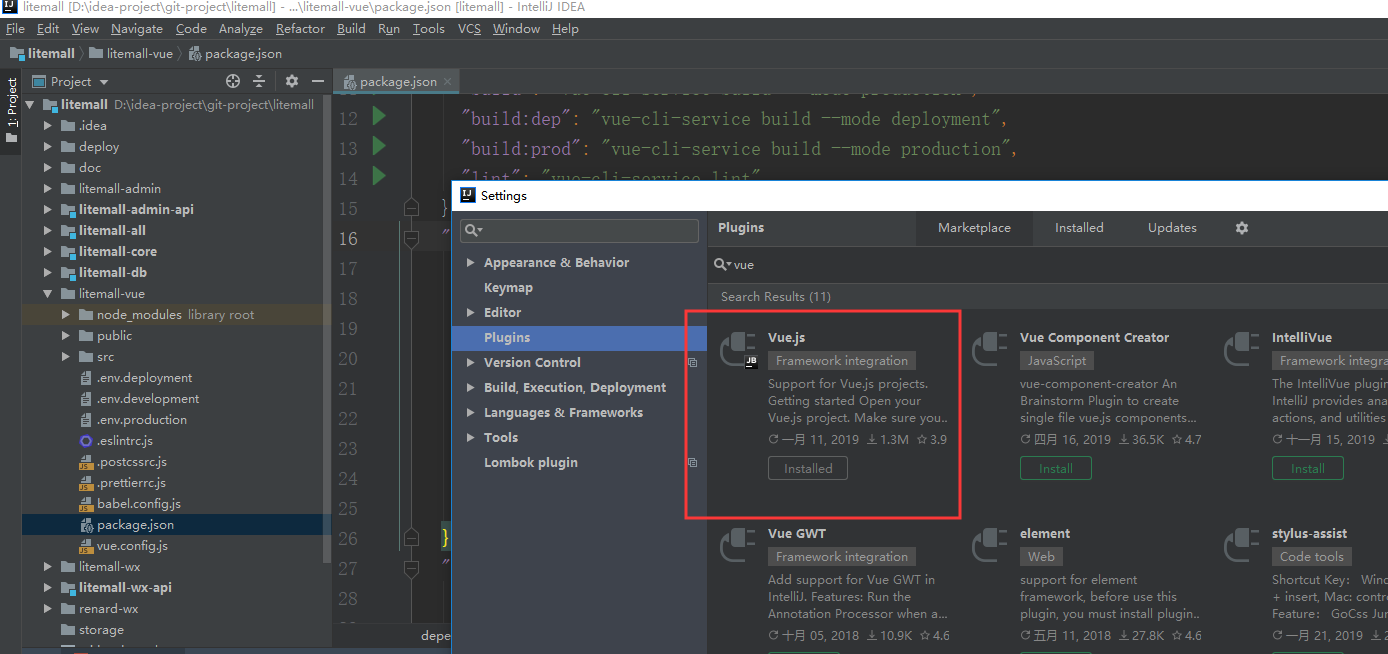The height and width of the screenshot is (654, 1388).
Task: Click the 1: Project tool window stripe button
Action: pos(11,110)
